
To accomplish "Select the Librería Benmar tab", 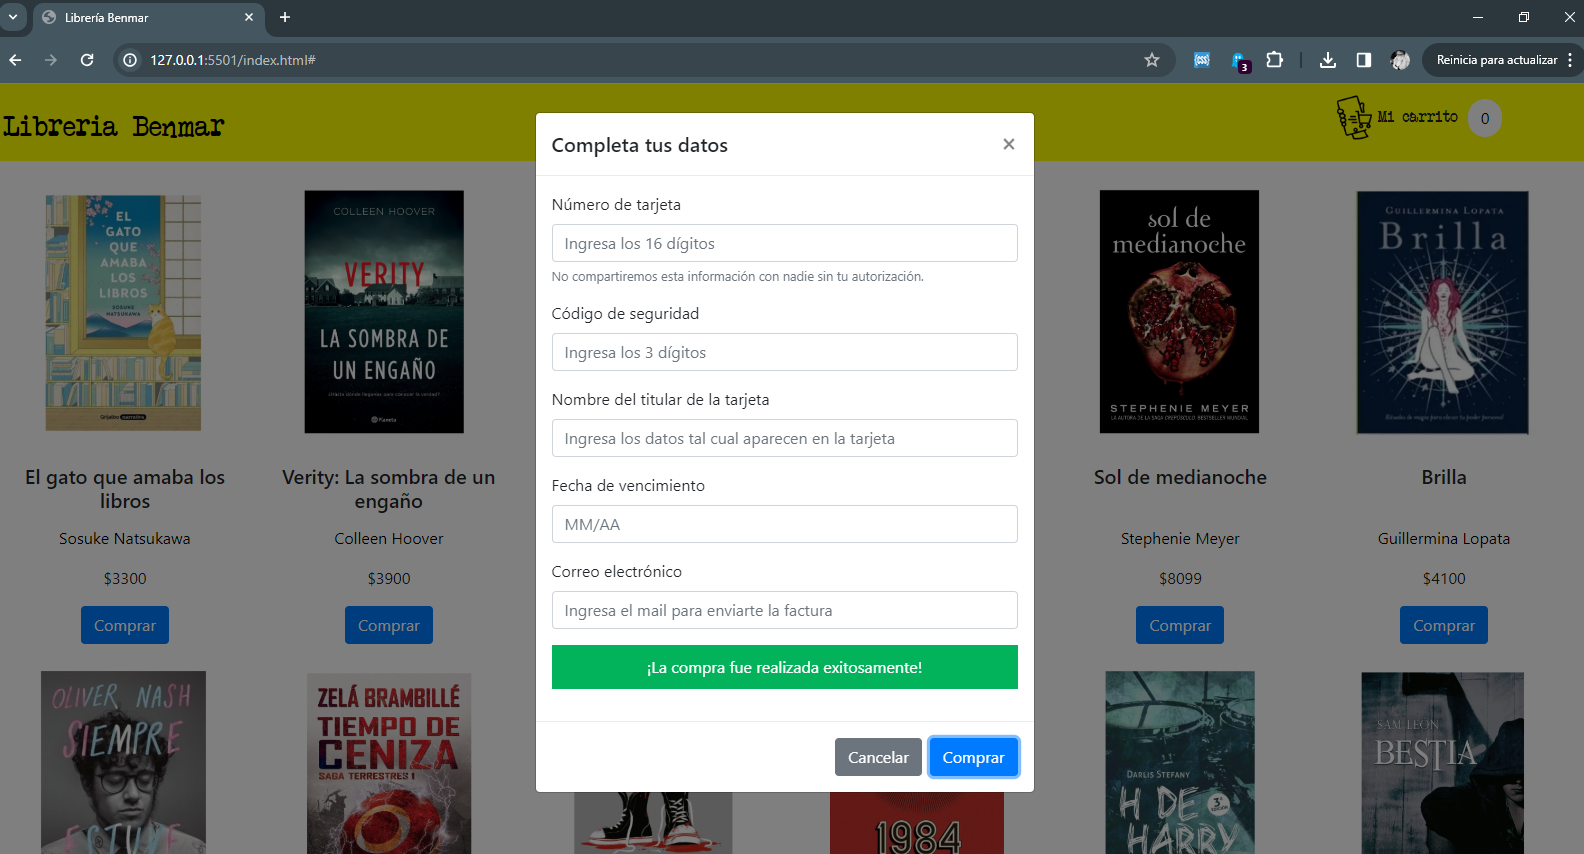I will (147, 17).
